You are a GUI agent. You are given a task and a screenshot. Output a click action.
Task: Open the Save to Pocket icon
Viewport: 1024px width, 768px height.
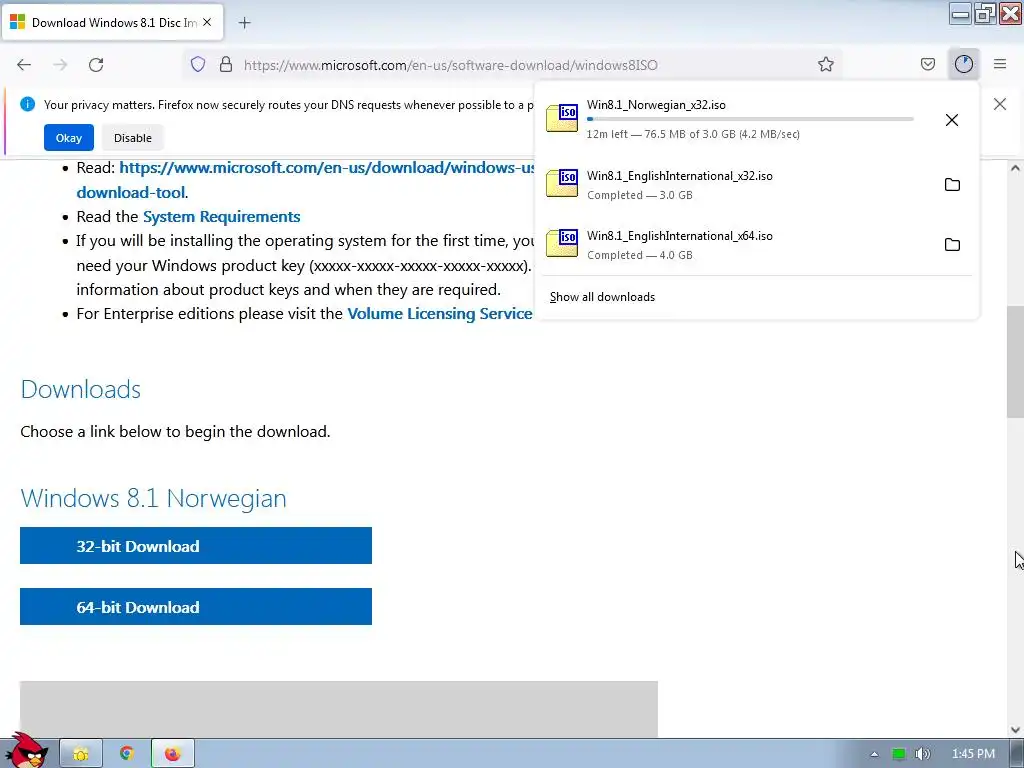point(927,64)
